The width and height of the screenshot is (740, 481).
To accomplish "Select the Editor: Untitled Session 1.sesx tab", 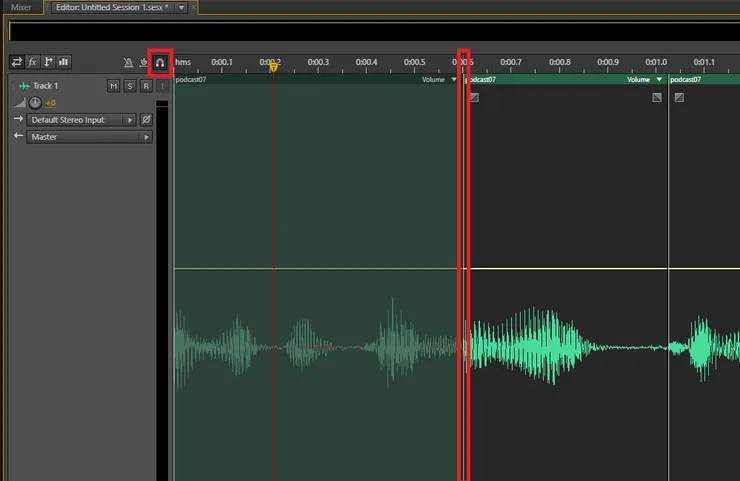I will [111, 7].
